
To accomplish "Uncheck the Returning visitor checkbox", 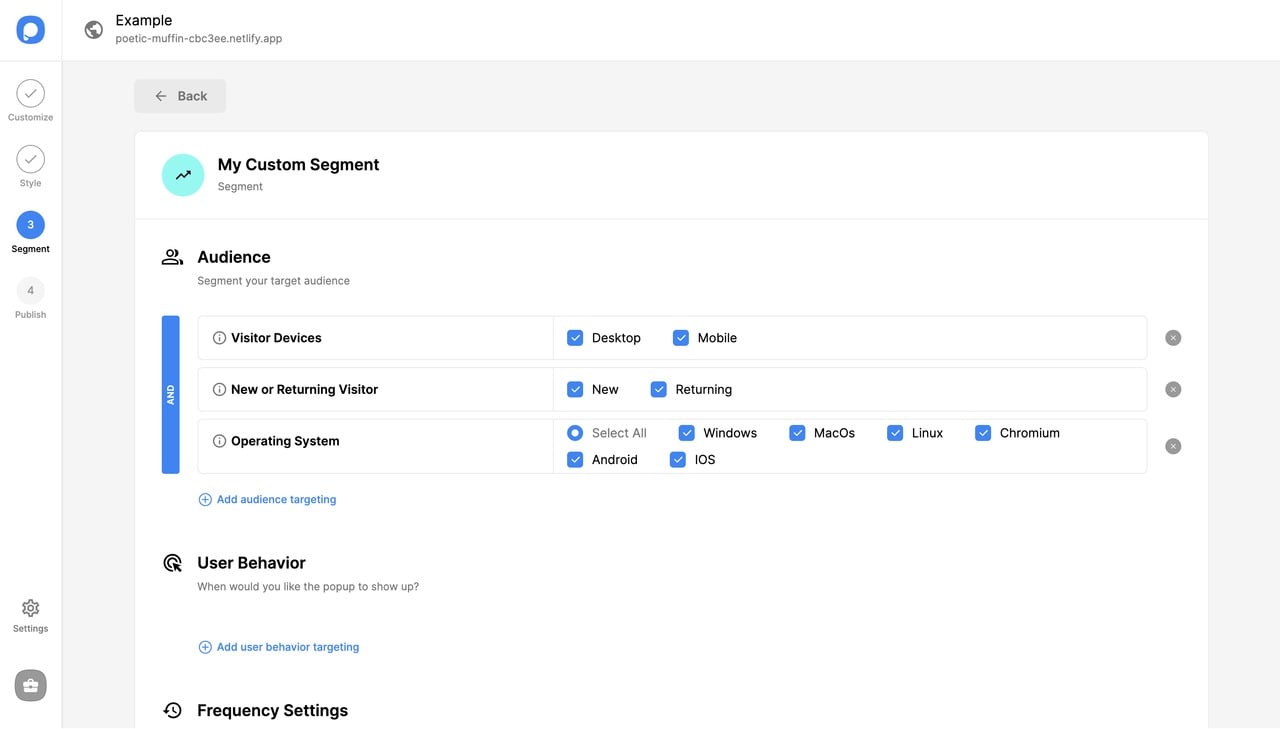I will (x=659, y=389).
